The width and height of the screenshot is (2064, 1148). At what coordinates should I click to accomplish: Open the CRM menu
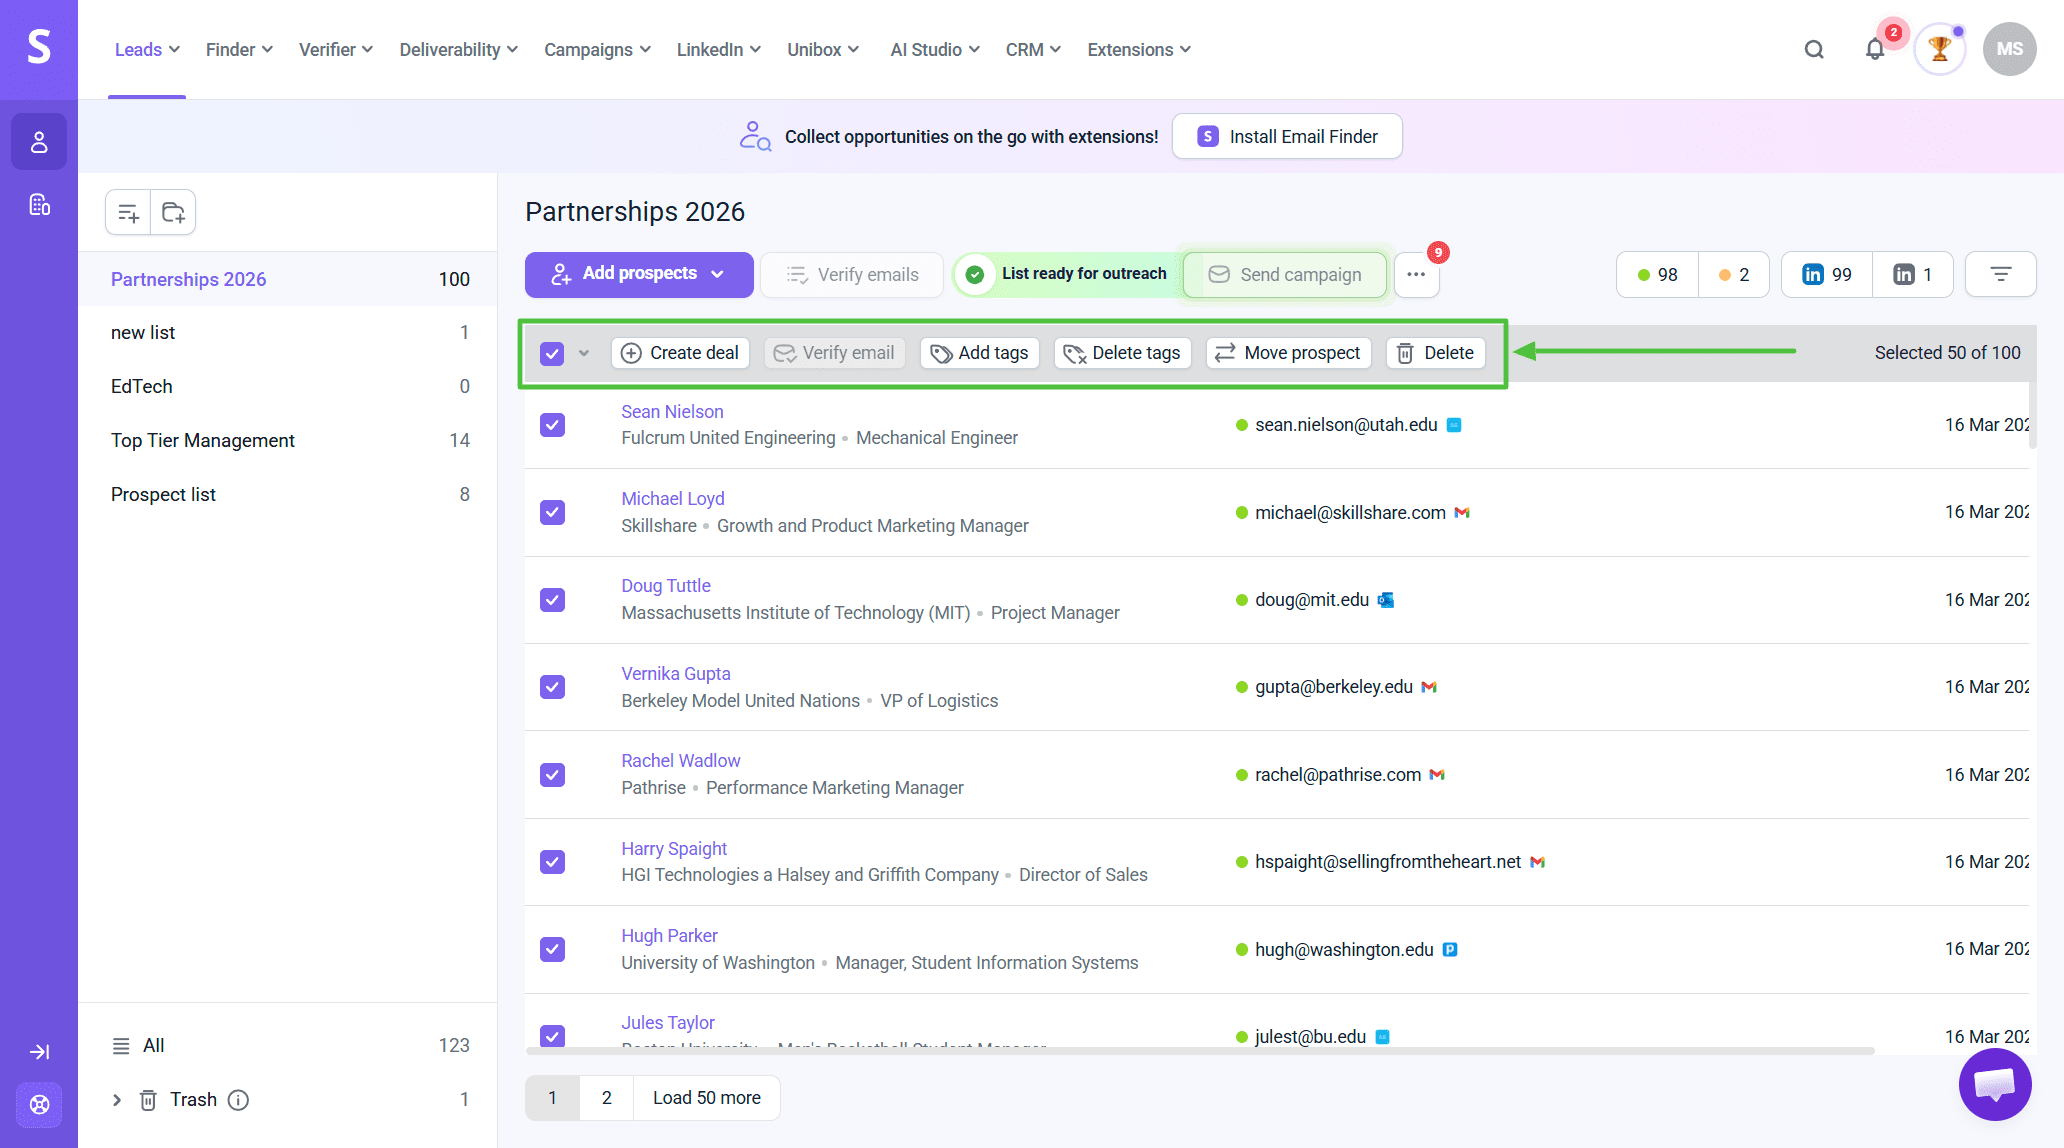(x=1033, y=50)
